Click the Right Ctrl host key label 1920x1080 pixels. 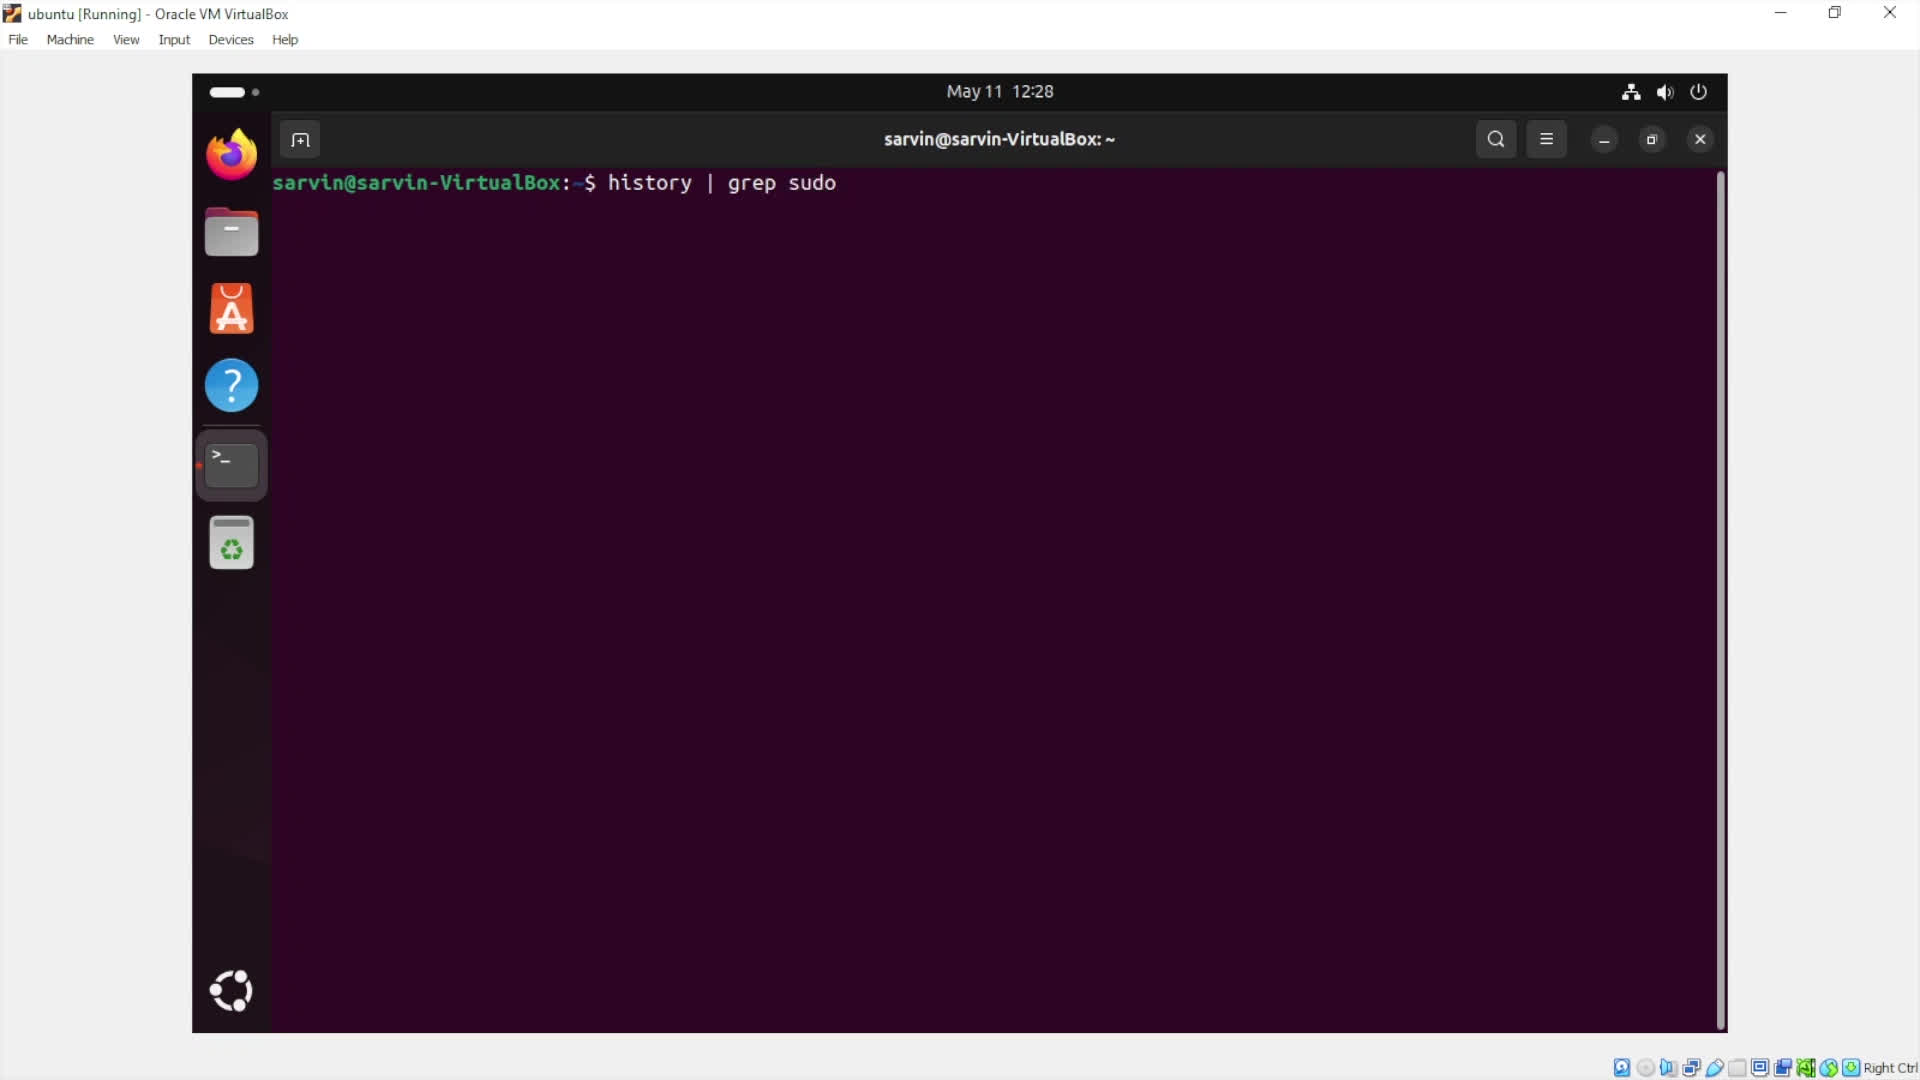point(1891,1068)
